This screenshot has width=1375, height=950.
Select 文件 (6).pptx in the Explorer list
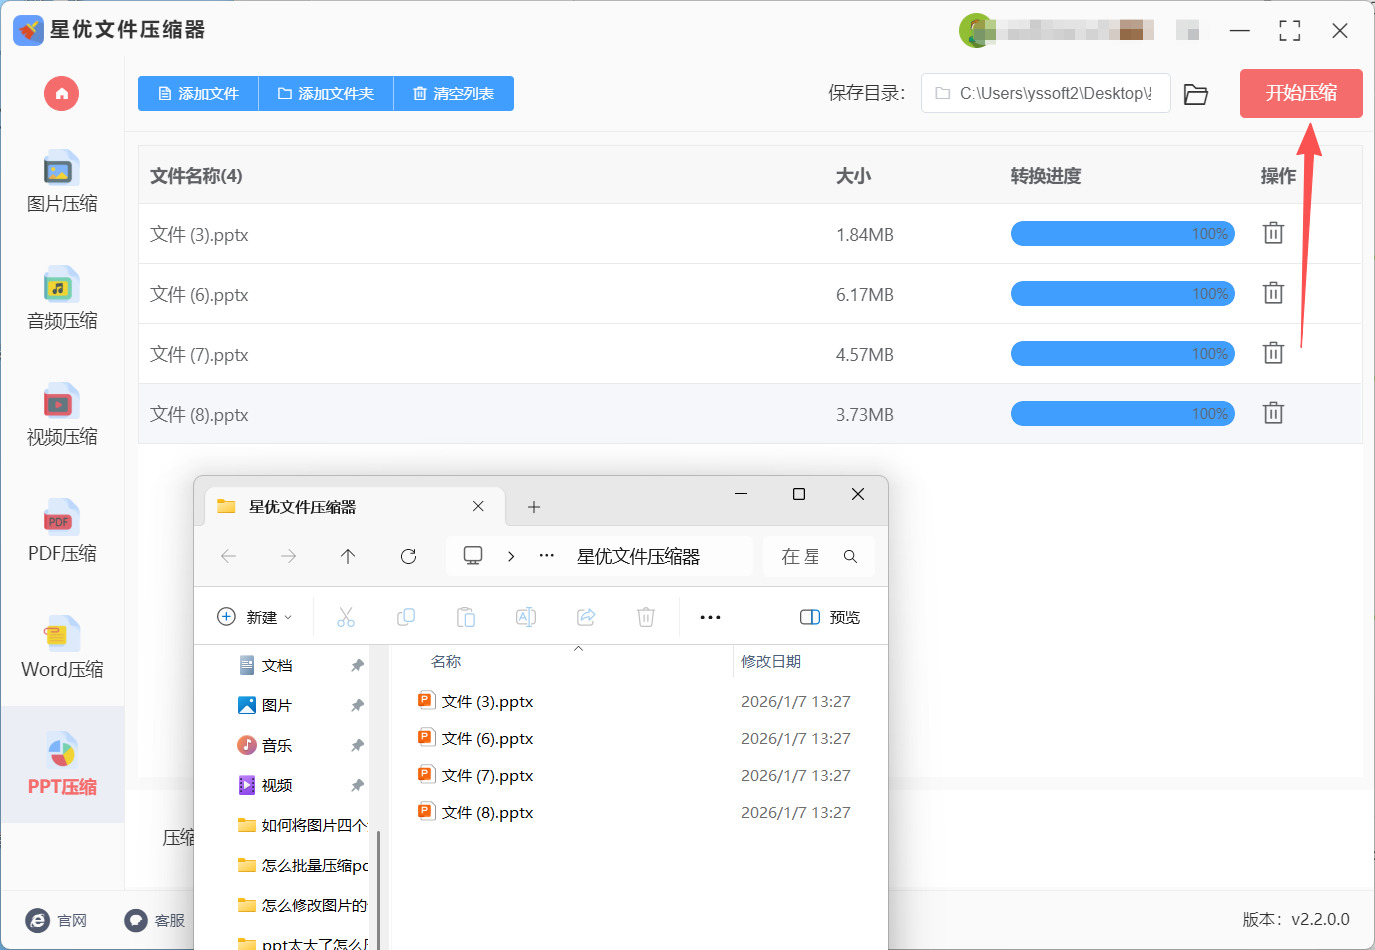[487, 739]
